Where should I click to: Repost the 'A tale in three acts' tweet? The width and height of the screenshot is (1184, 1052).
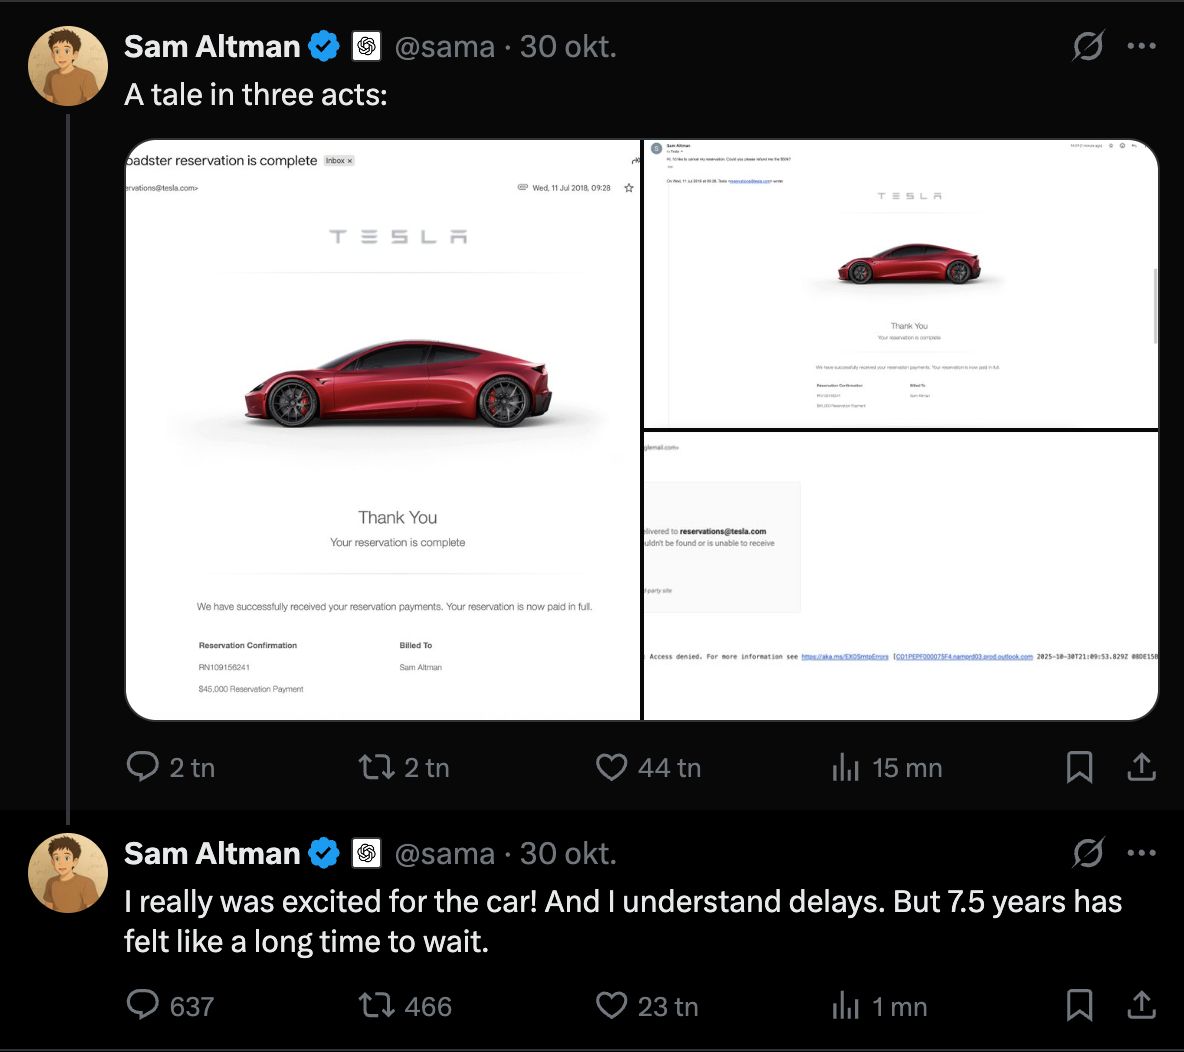click(377, 767)
